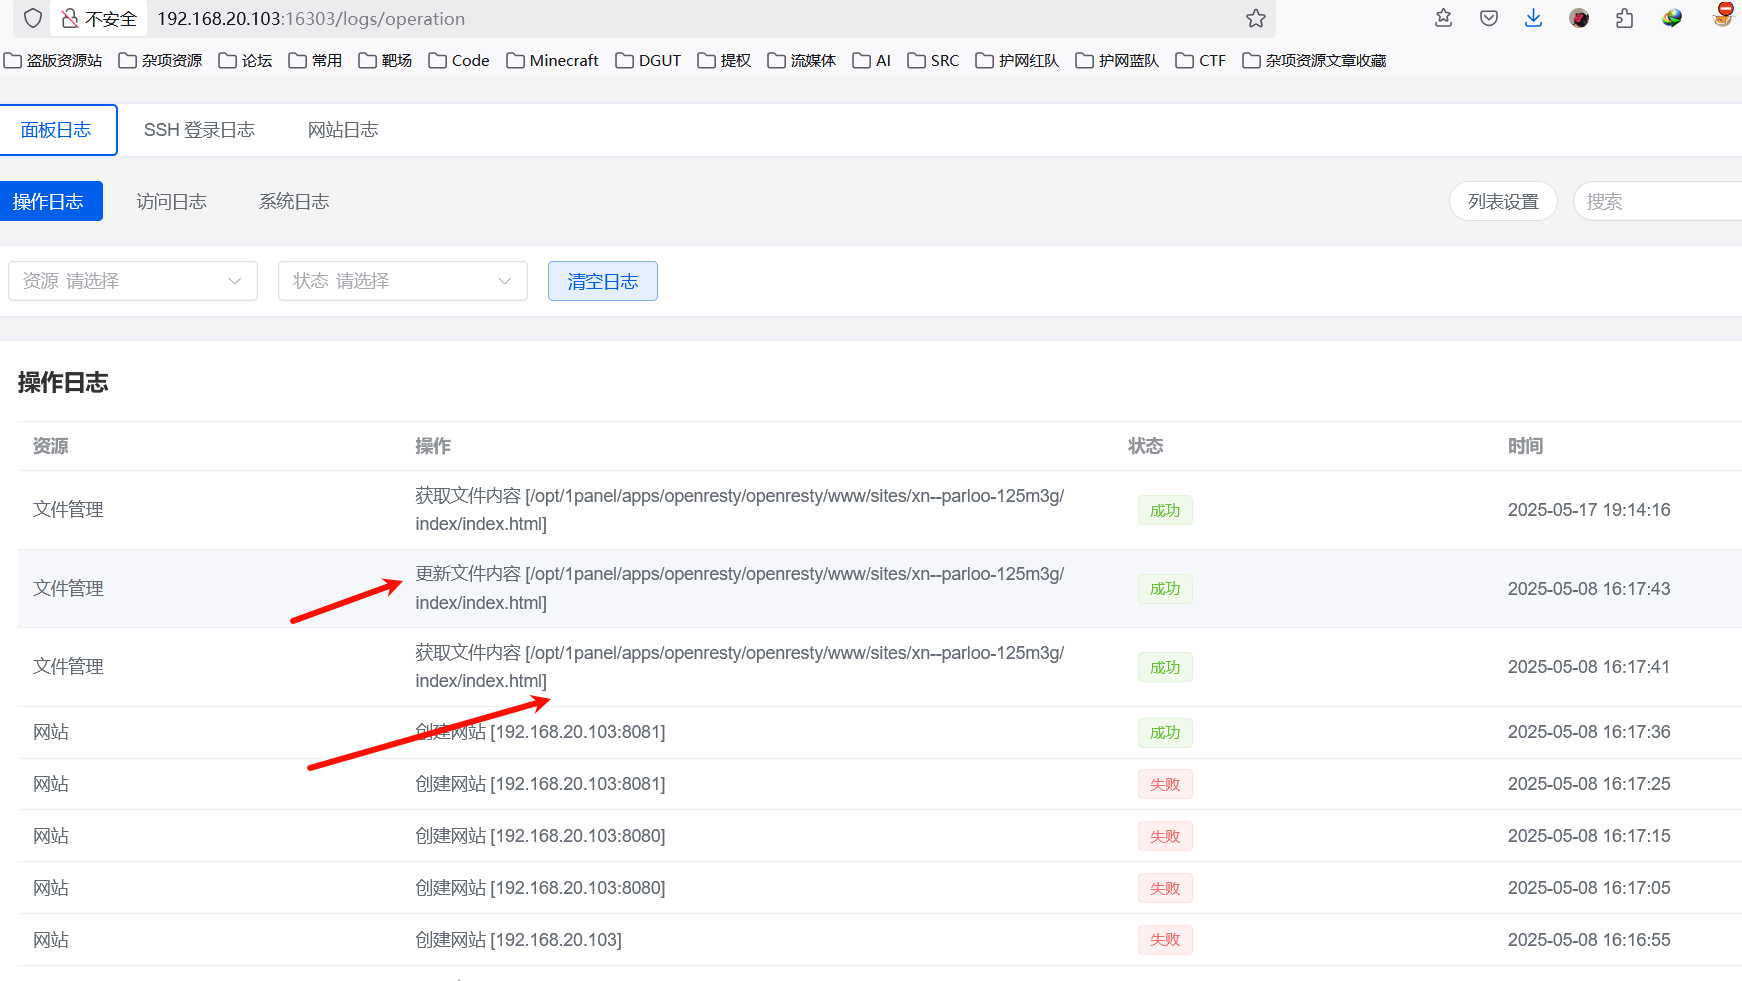Click the extensions puzzle piece icon

tap(1624, 19)
